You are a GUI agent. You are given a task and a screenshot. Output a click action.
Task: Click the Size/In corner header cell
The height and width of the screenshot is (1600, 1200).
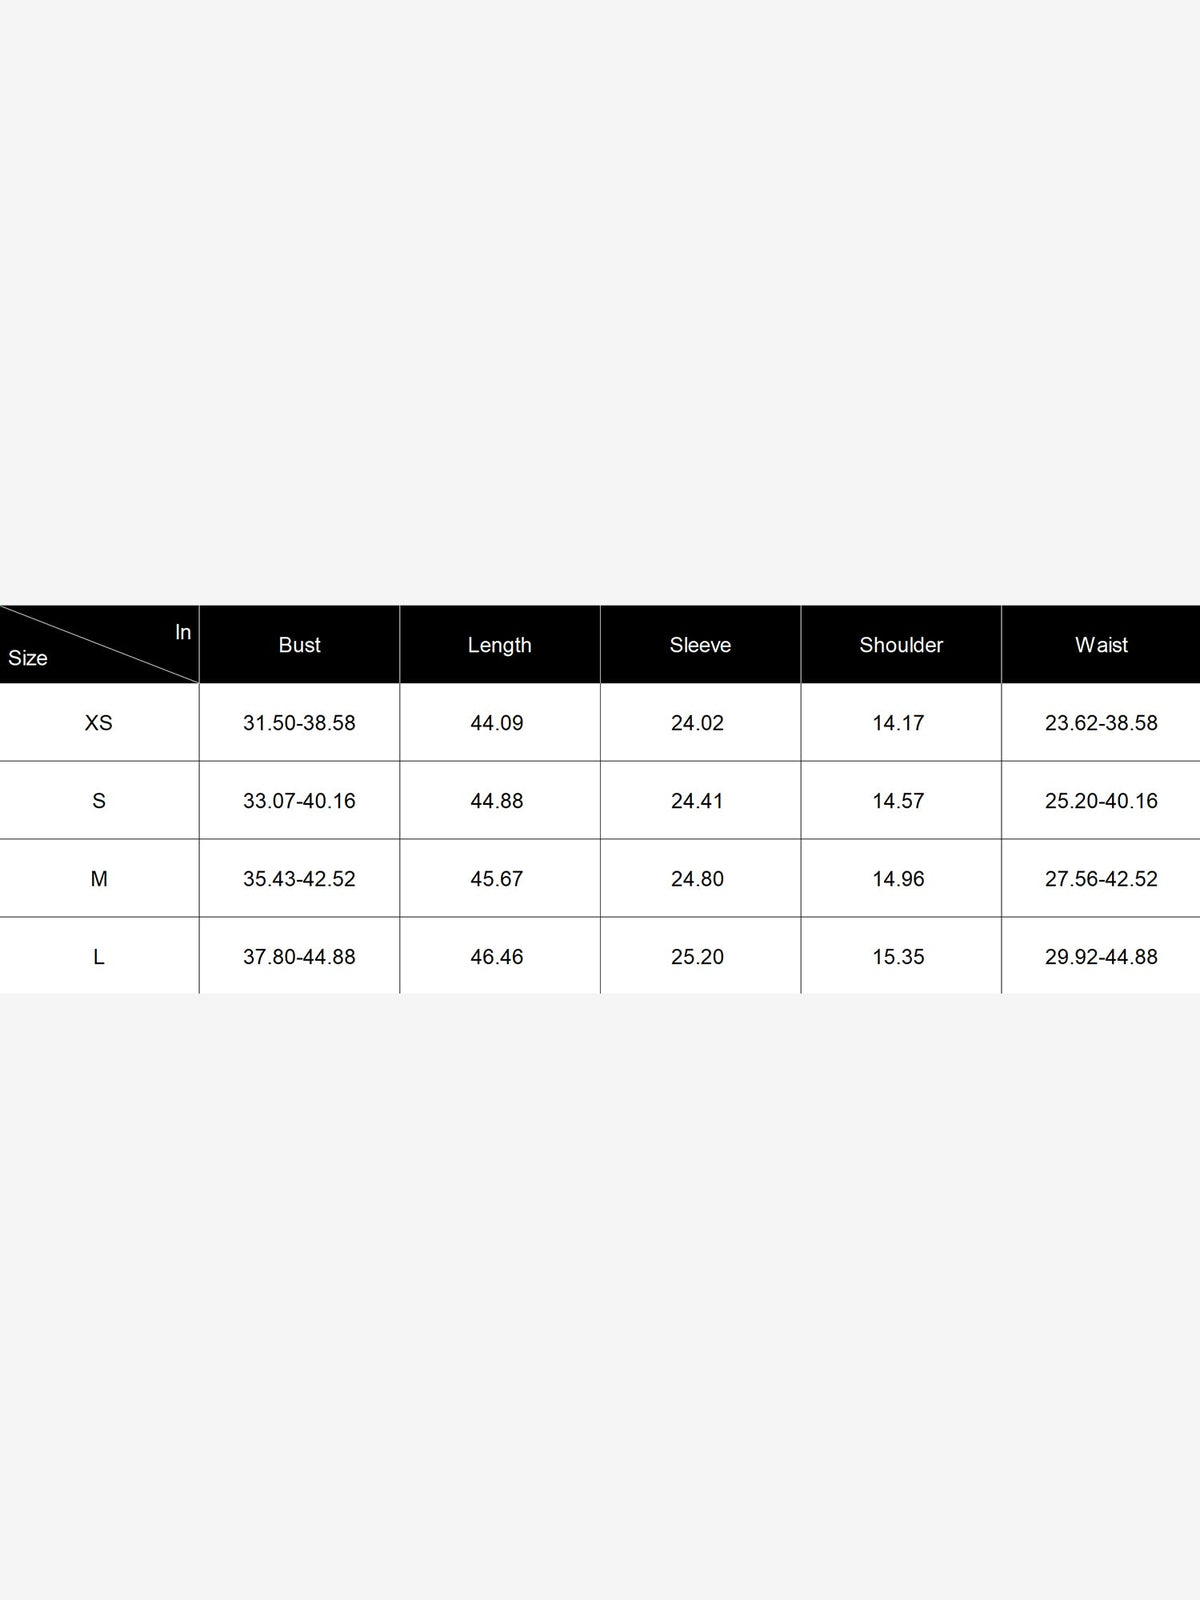[x=99, y=644]
